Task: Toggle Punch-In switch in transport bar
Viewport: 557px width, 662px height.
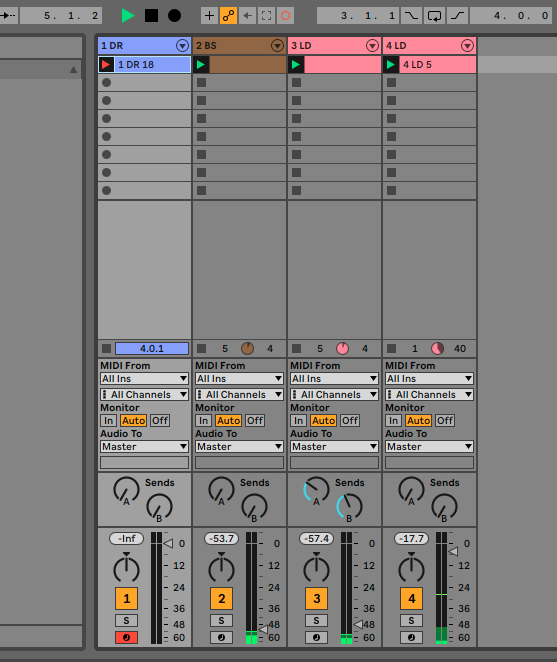Action: tap(411, 16)
